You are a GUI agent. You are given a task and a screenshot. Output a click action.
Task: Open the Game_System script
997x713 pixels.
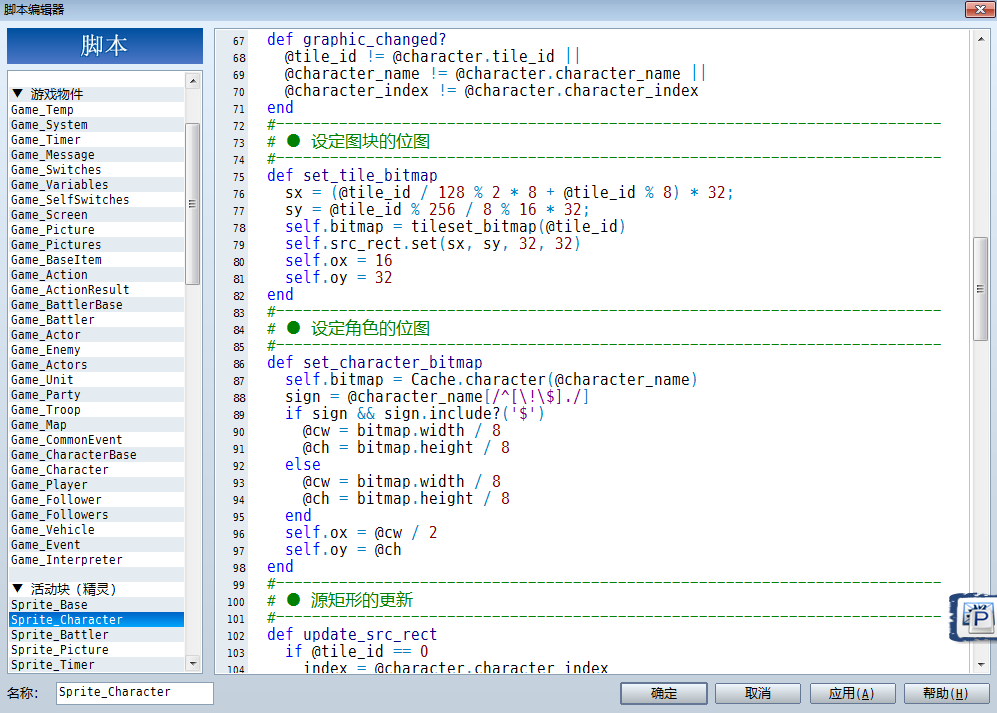[97, 125]
